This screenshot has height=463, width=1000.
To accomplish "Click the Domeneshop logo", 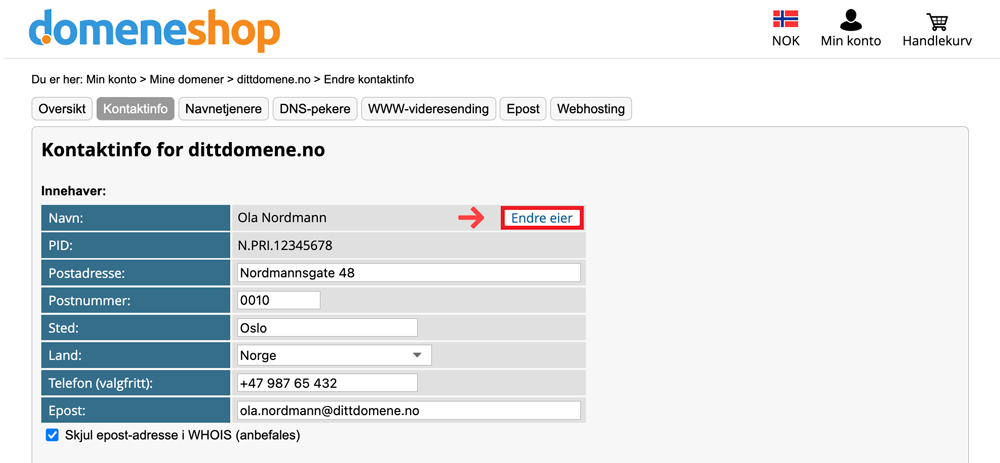I will coord(154,29).
